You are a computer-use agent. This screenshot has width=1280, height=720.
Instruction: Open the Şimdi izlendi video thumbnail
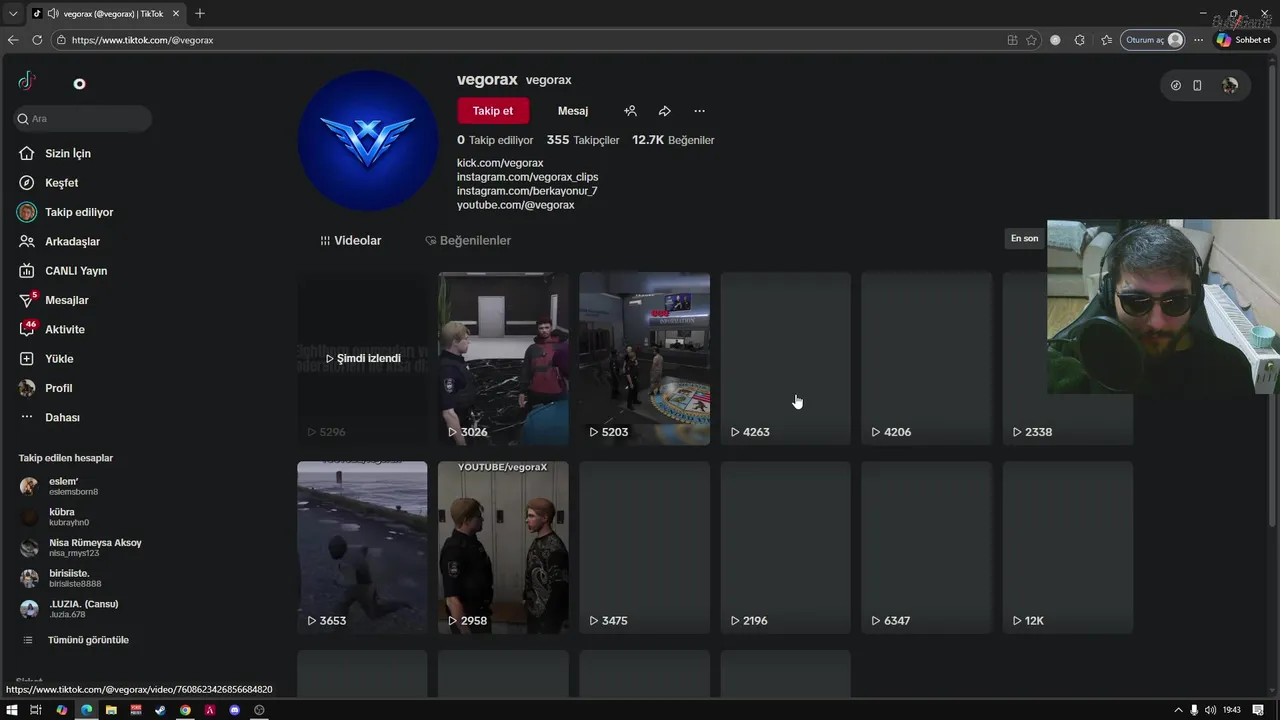[x=362, y=358]
